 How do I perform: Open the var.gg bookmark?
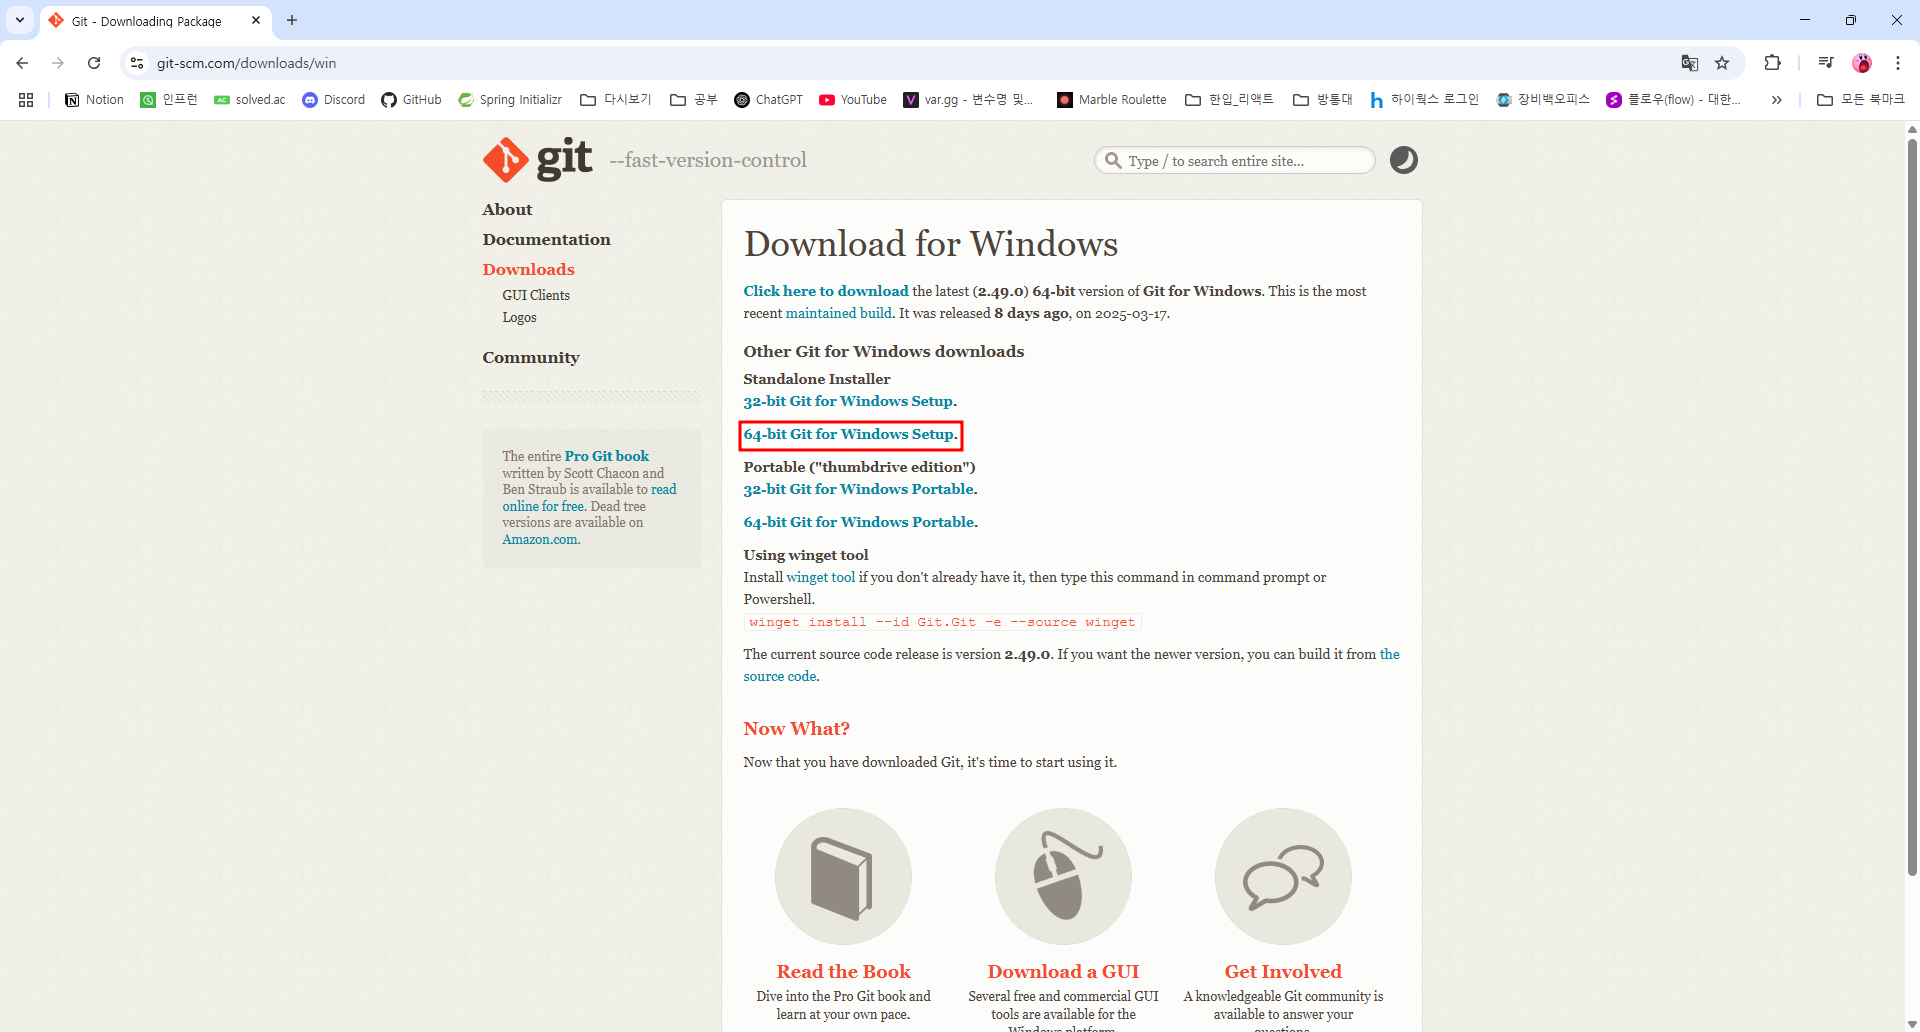pyautogui.click(x=968, y=100)
